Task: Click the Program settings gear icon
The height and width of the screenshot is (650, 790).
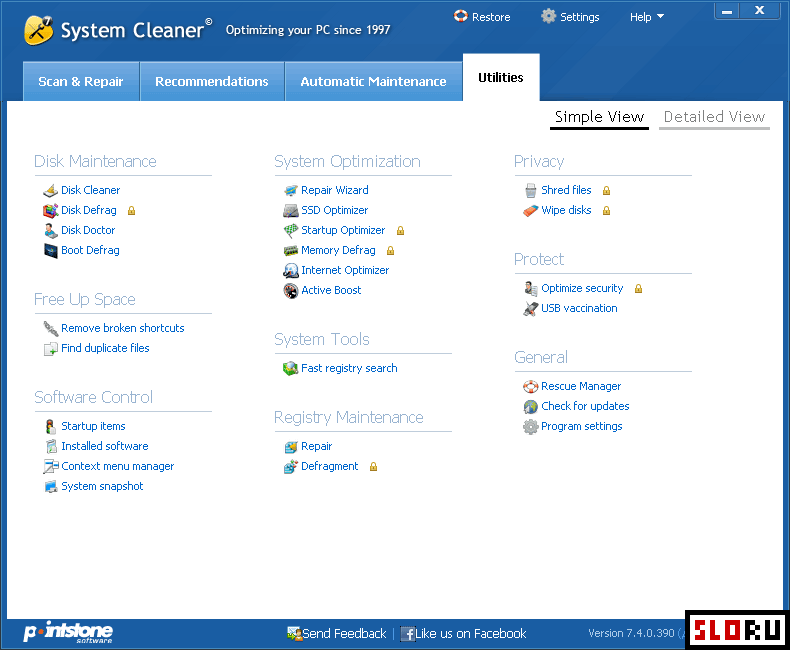Action: [531, 427]
